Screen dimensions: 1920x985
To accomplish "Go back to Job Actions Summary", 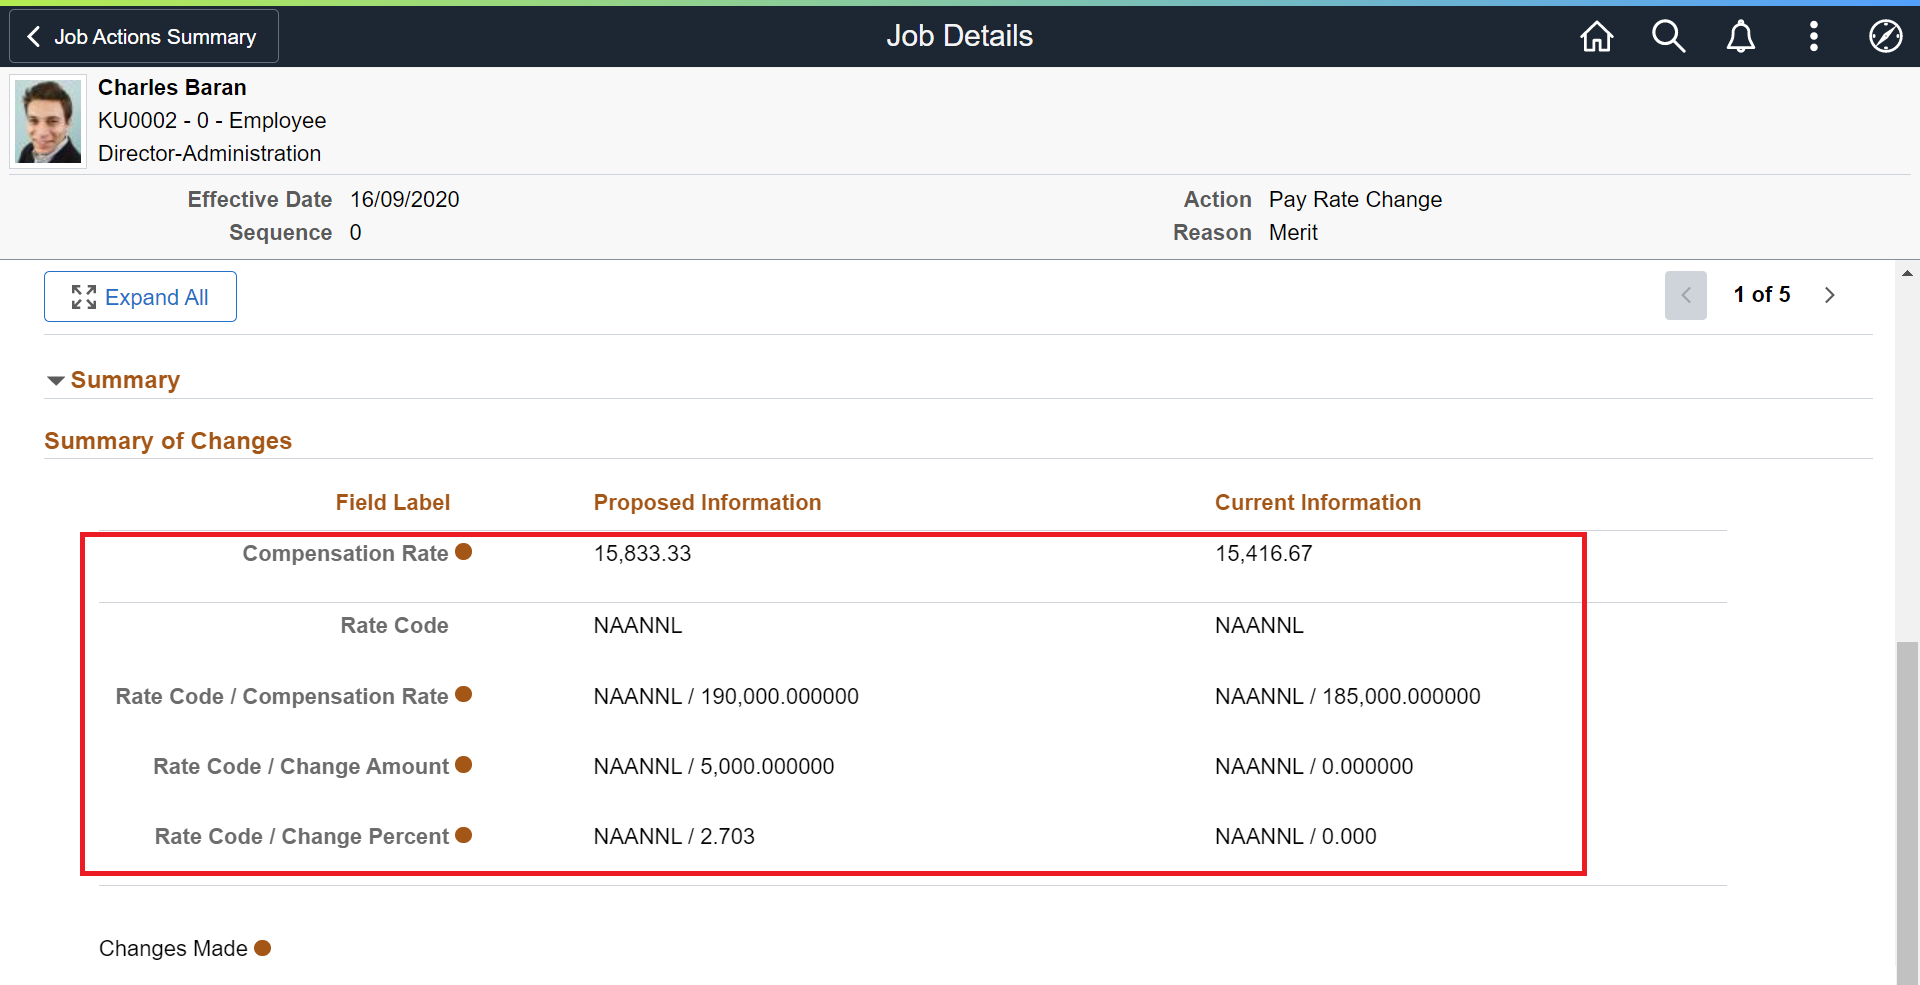I will [143, 37].
